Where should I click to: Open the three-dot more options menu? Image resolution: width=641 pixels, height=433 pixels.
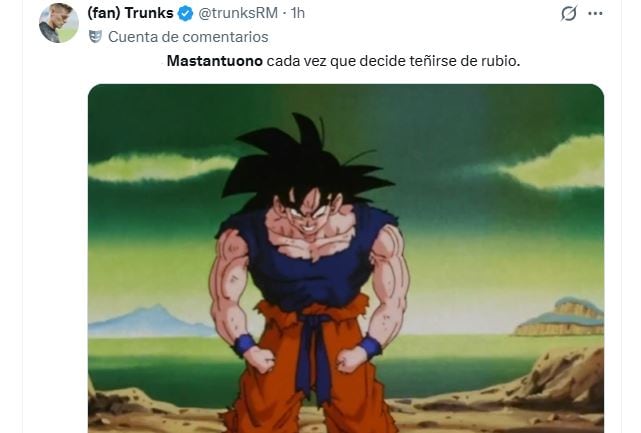[x=595, y=13]
